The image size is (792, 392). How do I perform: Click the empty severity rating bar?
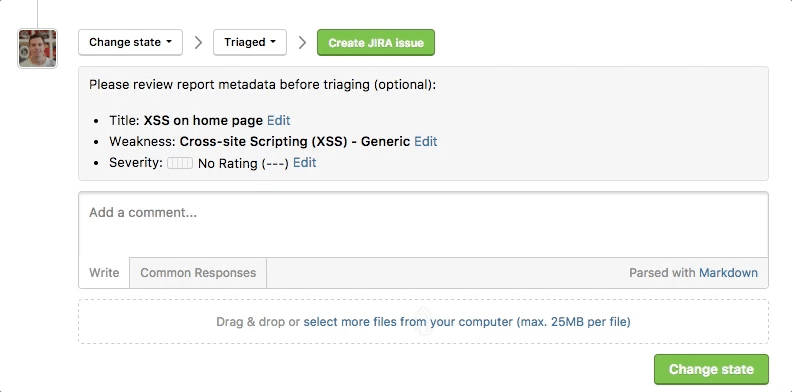pos(180,163)
